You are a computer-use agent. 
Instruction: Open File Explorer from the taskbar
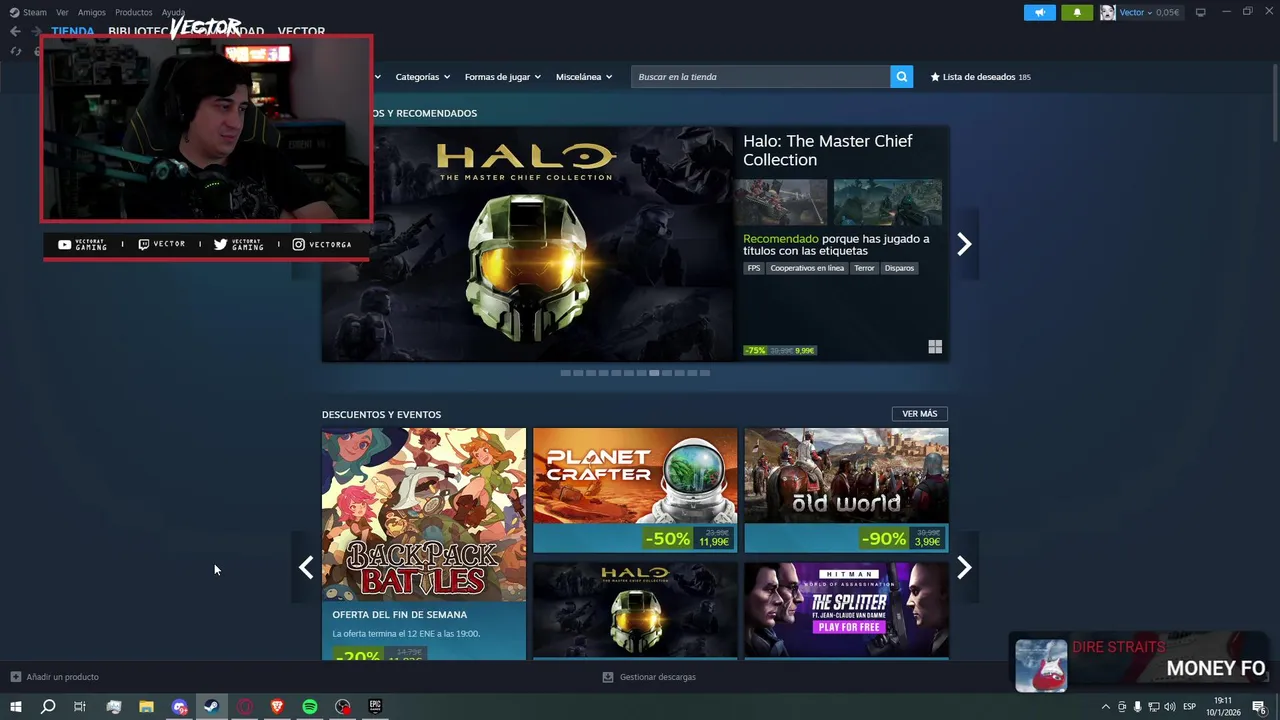coord(146,707)
